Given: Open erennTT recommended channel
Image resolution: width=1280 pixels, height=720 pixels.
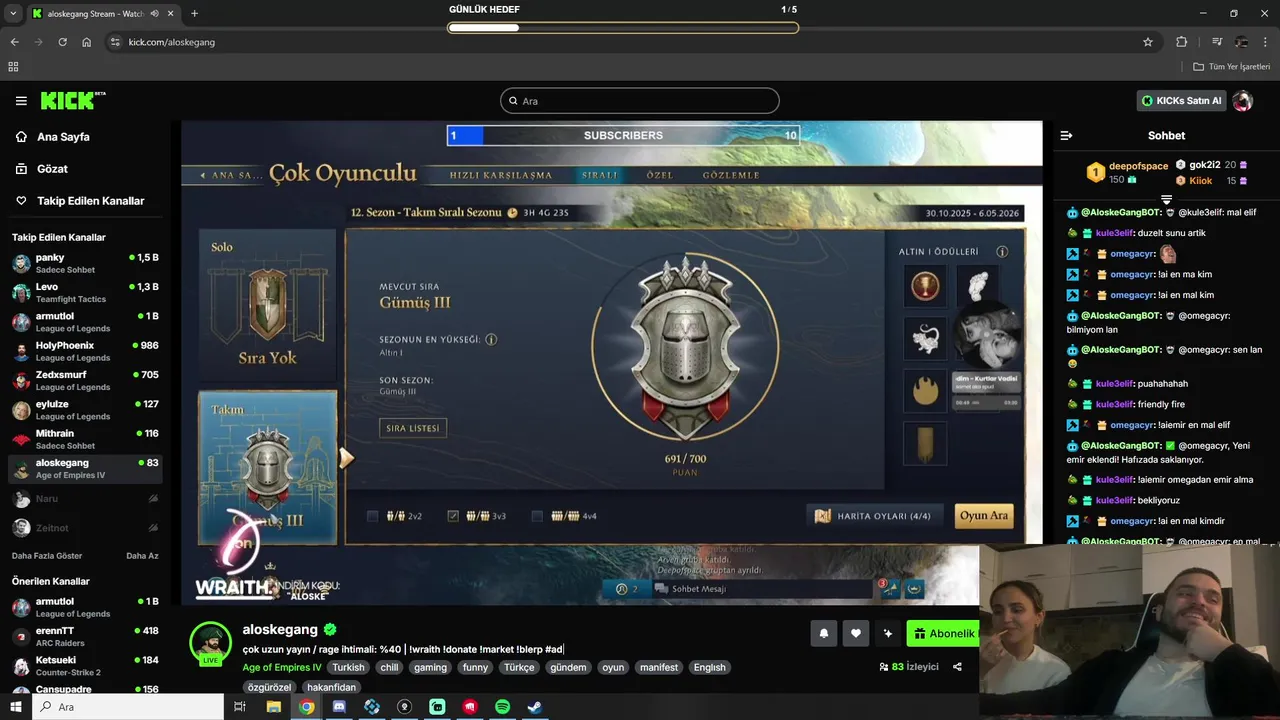Looking at the screenshot, I should tap(85, 636).
